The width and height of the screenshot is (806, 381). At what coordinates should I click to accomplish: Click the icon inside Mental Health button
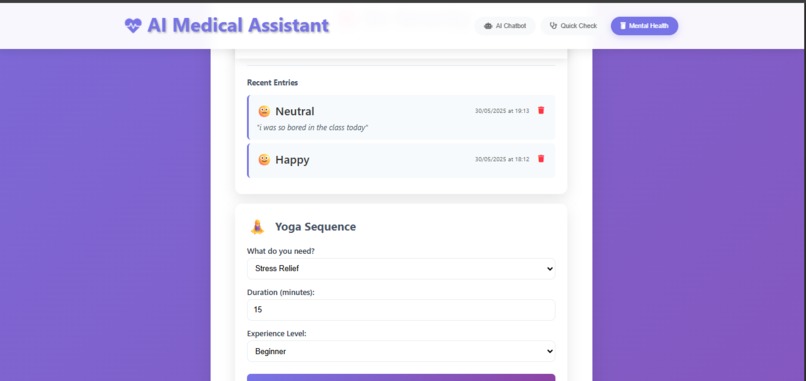tap(622, 26)
